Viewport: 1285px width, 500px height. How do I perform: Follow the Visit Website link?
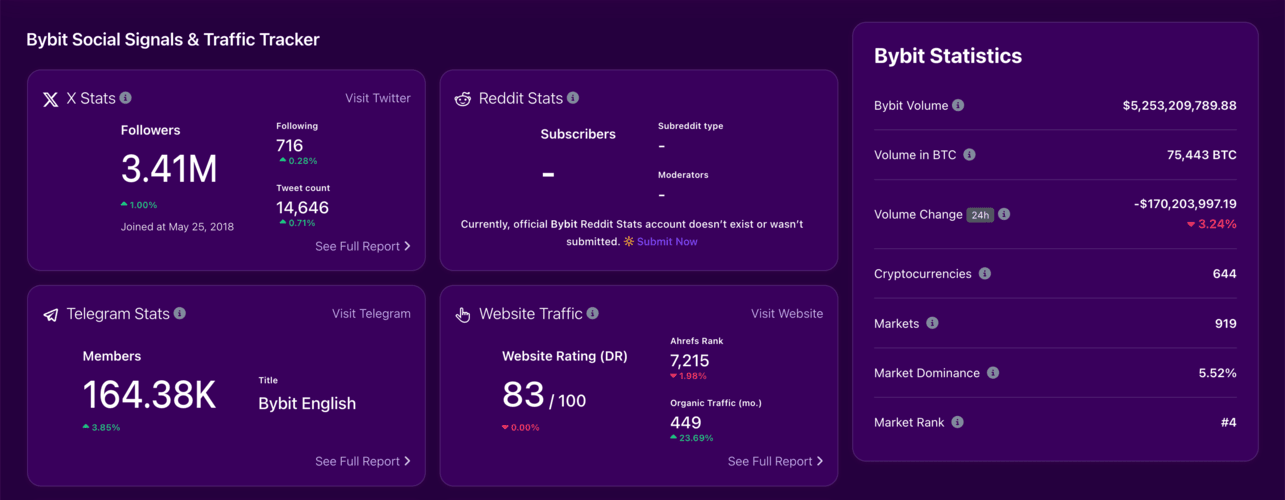[787, 313]
